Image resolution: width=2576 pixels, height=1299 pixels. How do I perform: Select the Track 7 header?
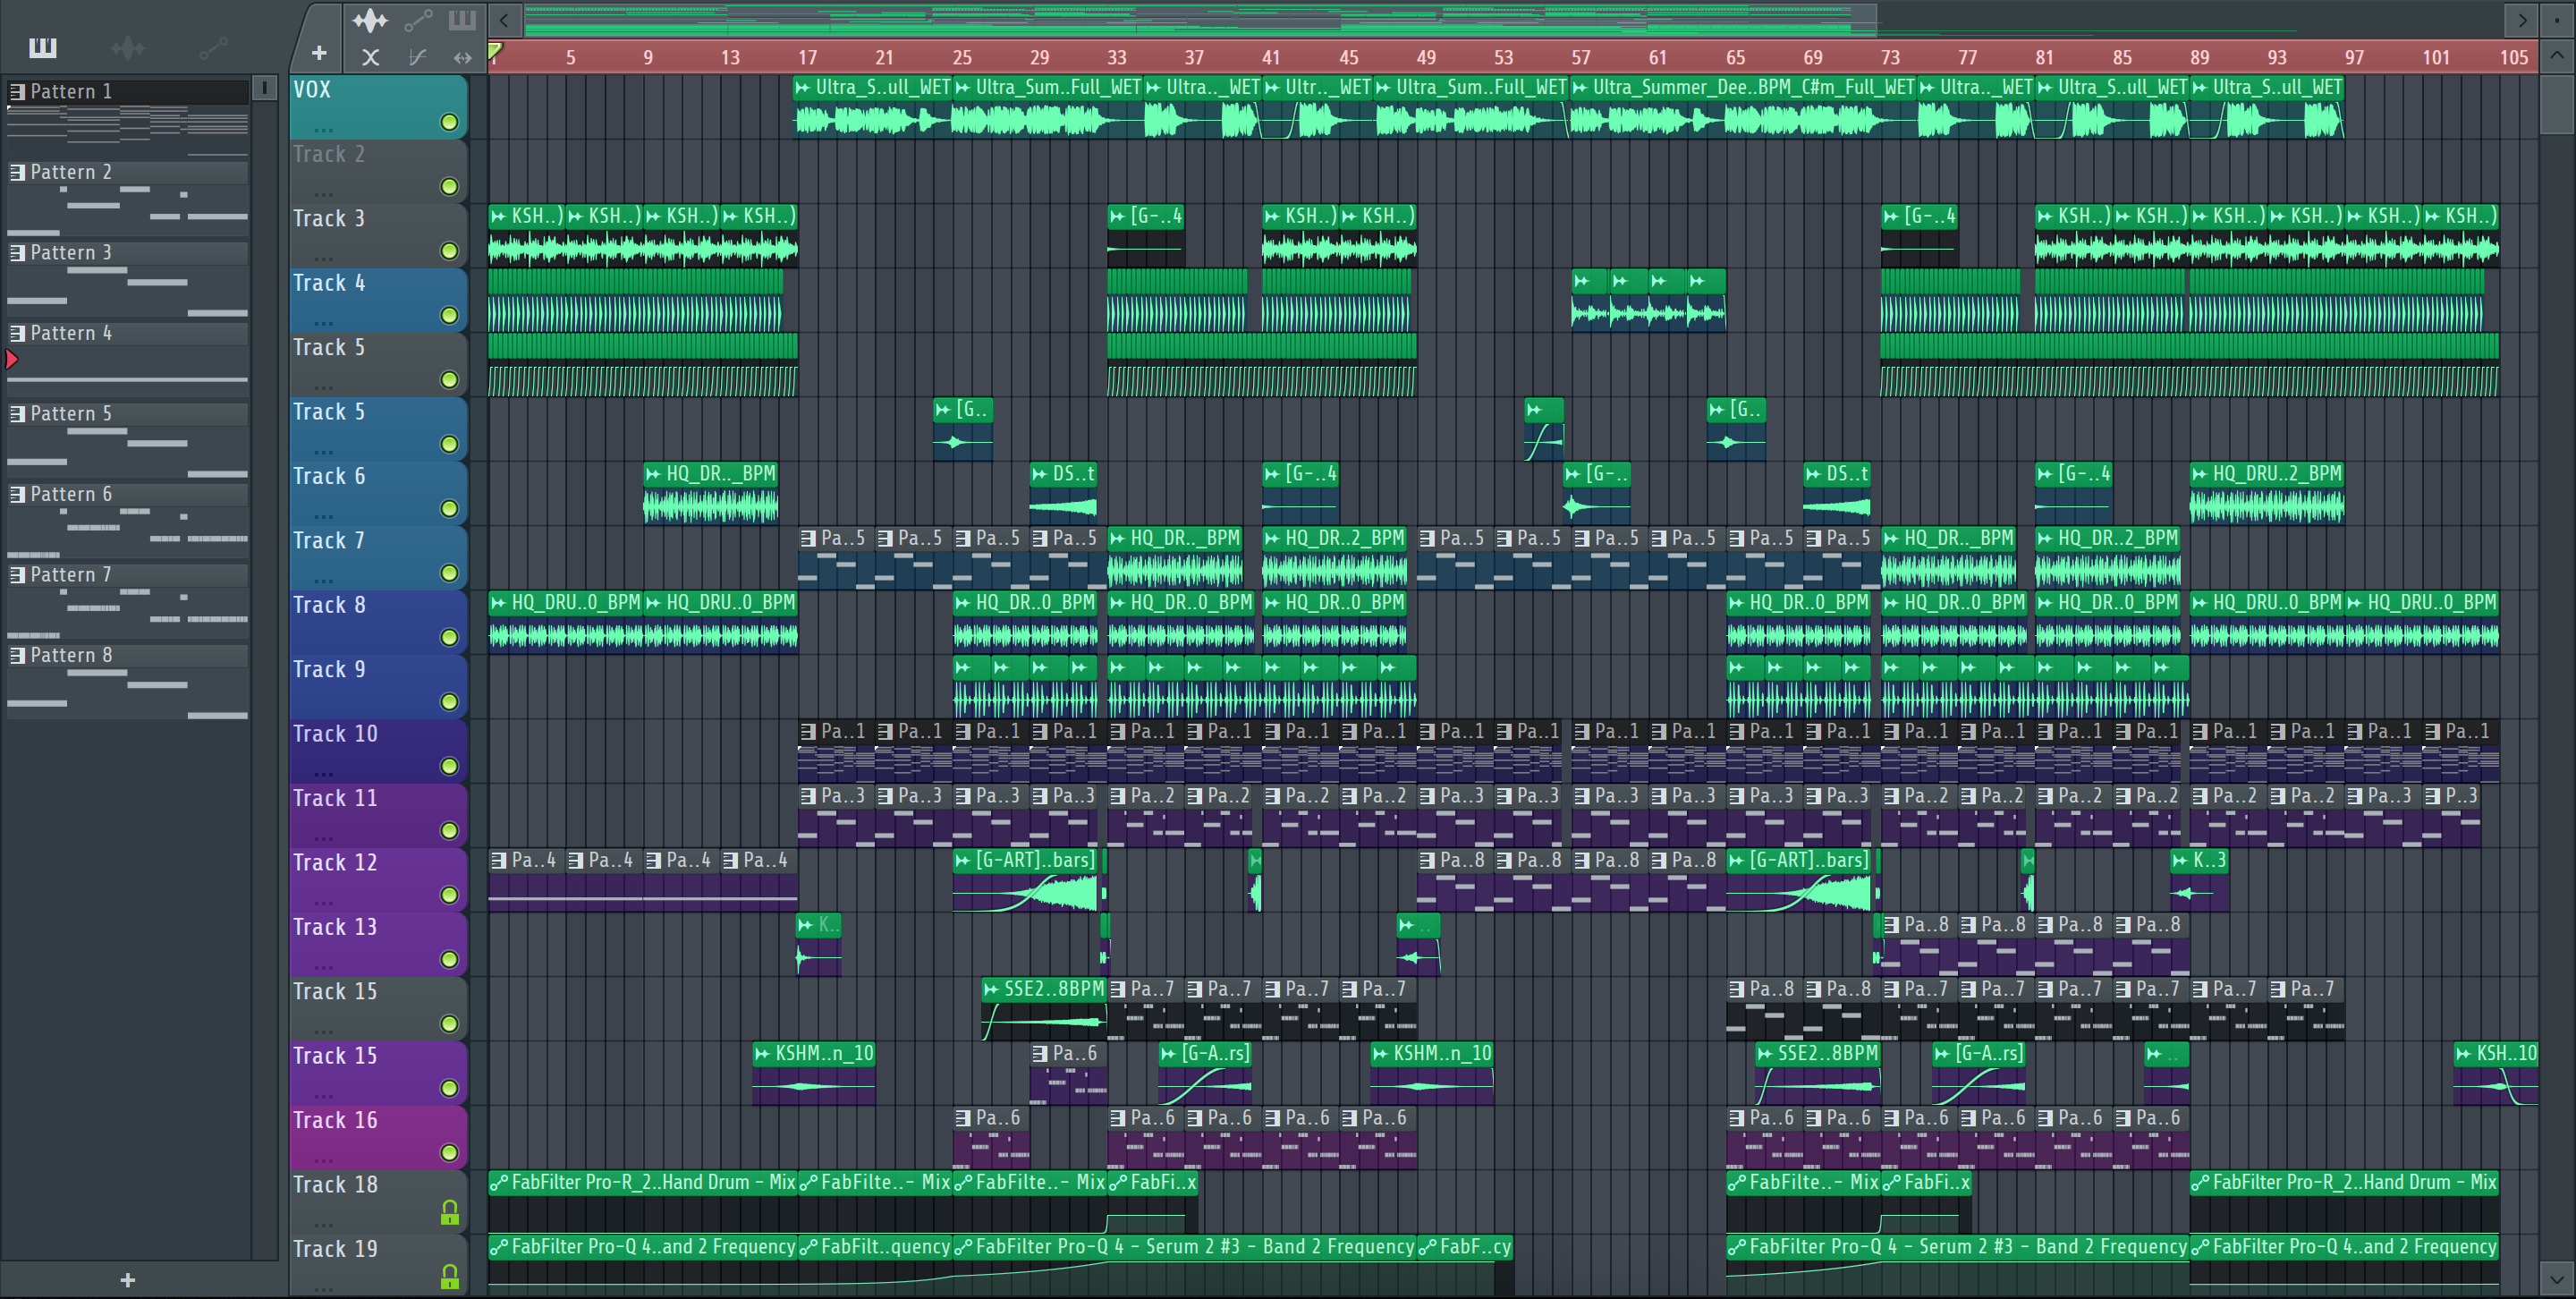pos(378,558)
